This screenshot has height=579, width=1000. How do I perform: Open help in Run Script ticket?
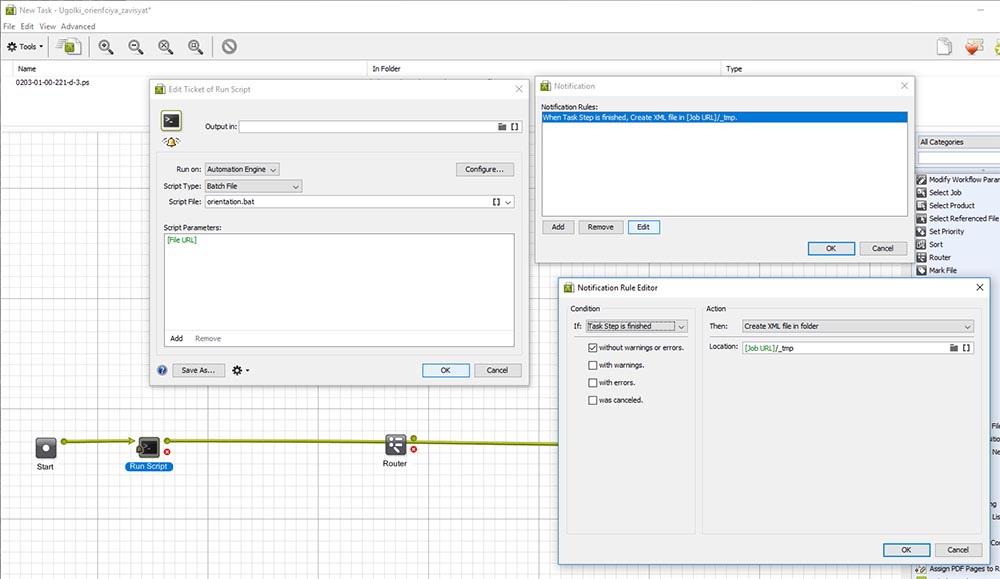162,370
